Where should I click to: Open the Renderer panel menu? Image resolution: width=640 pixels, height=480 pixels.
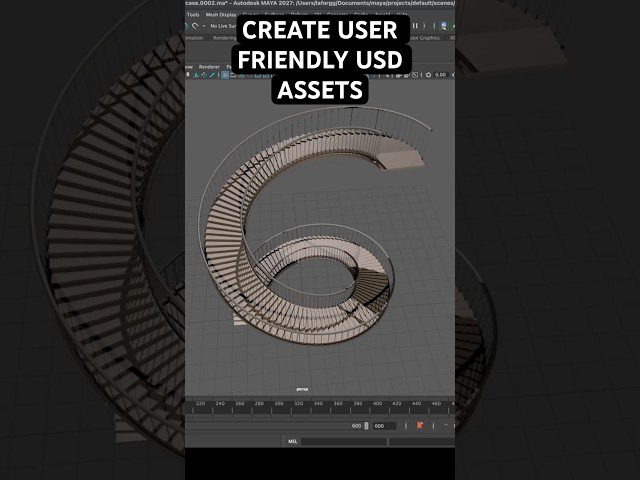pos(209,67)
